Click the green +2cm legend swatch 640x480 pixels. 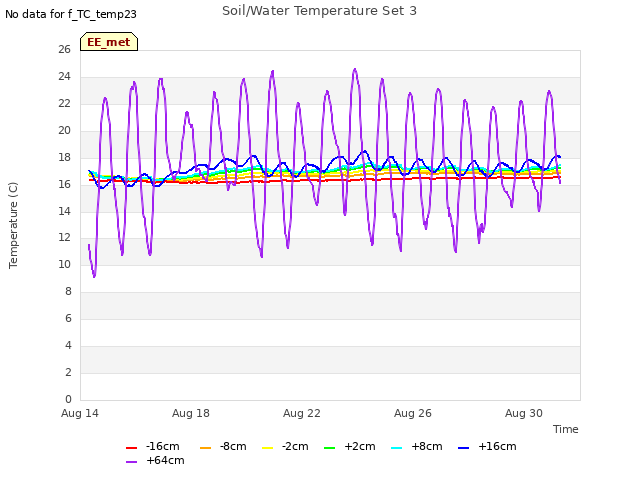(x=329, y=448)
